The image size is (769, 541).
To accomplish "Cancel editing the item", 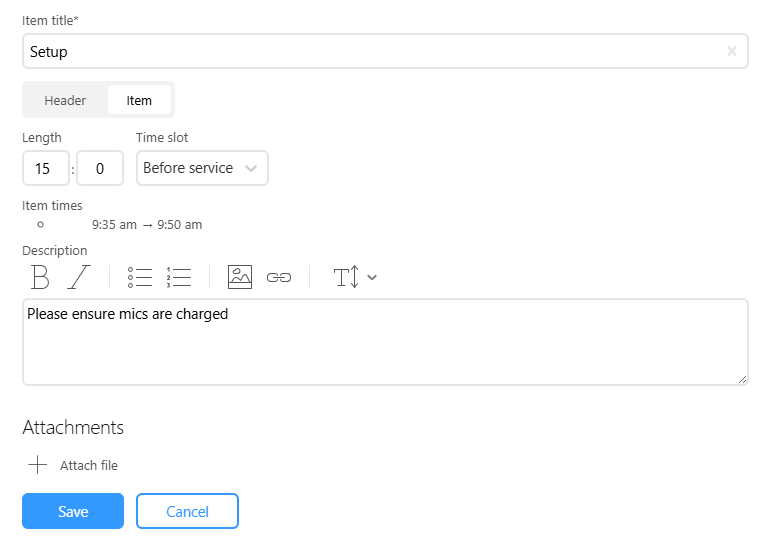I will coord(187,511).
